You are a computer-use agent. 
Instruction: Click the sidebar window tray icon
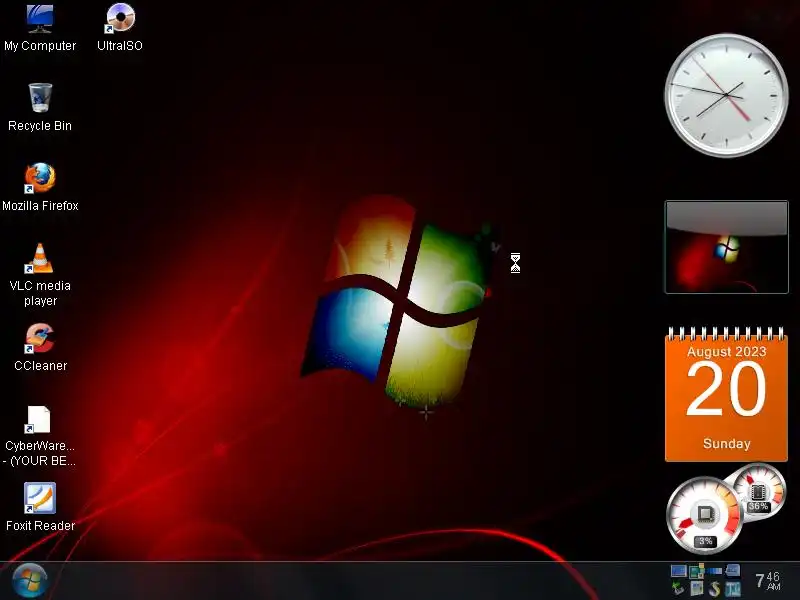[697, 588]
